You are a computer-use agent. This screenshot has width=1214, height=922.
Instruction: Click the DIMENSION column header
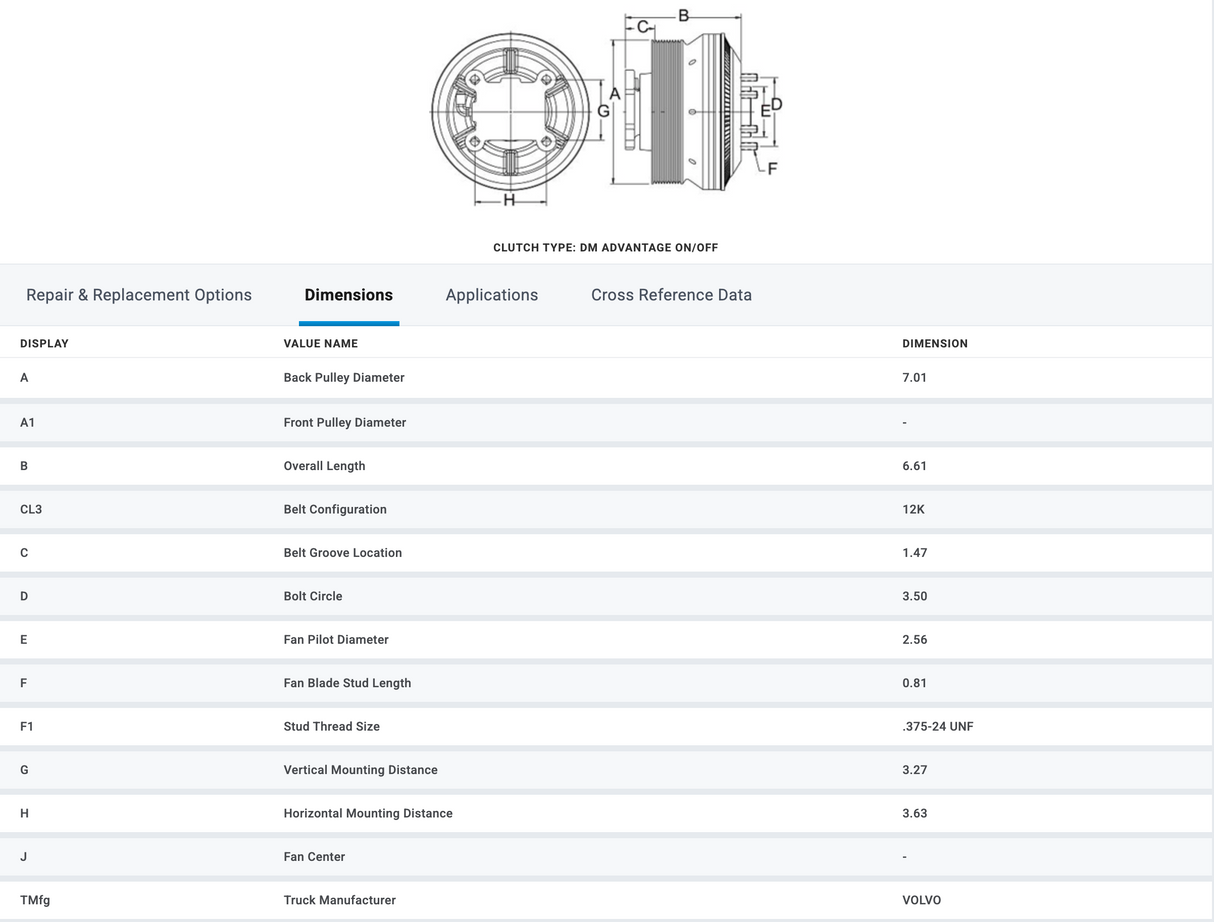(x=935, y=343)
